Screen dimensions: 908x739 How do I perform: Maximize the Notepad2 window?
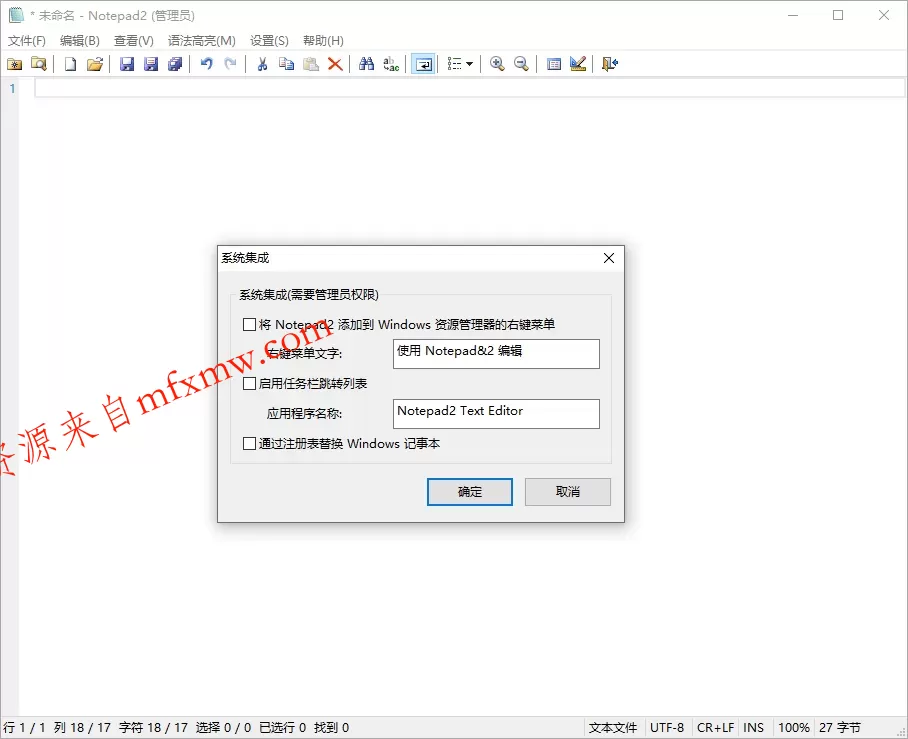838,15
